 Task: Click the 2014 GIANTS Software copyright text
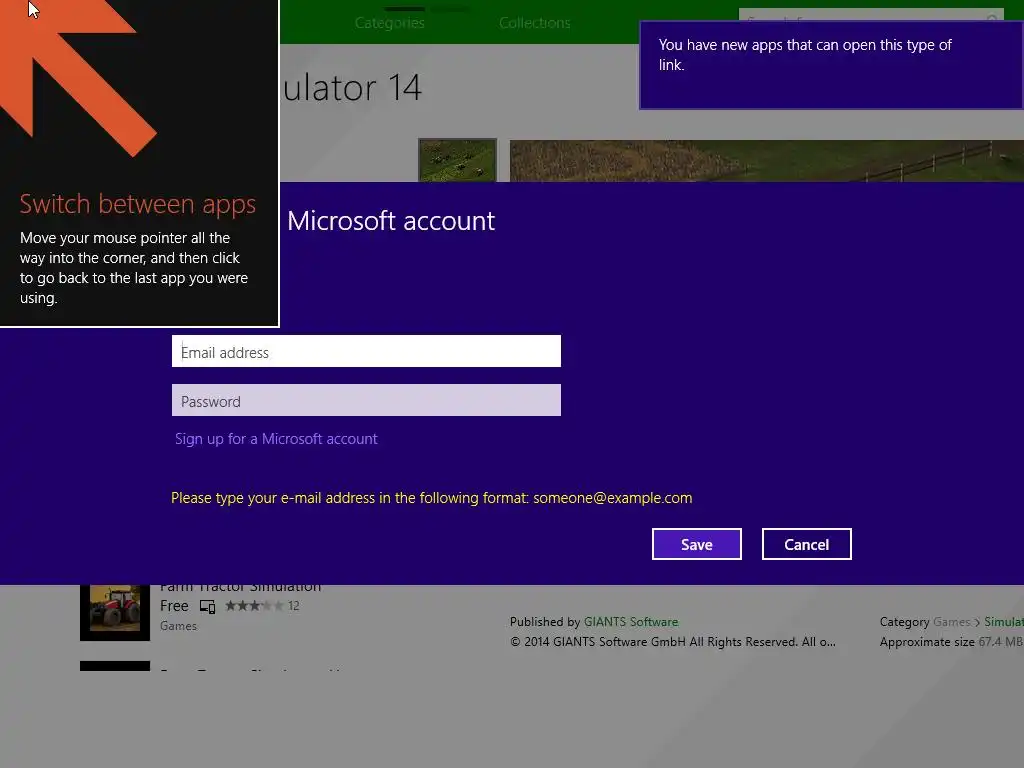(673, 642)
